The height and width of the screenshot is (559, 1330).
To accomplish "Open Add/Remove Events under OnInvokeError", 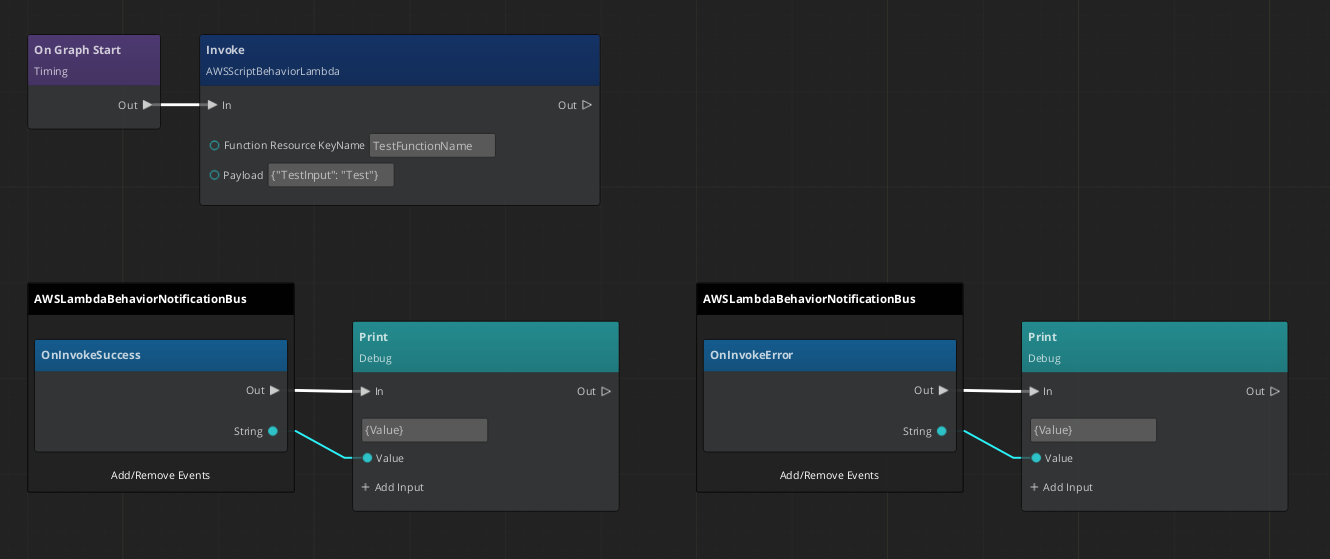I will [829, 475].
